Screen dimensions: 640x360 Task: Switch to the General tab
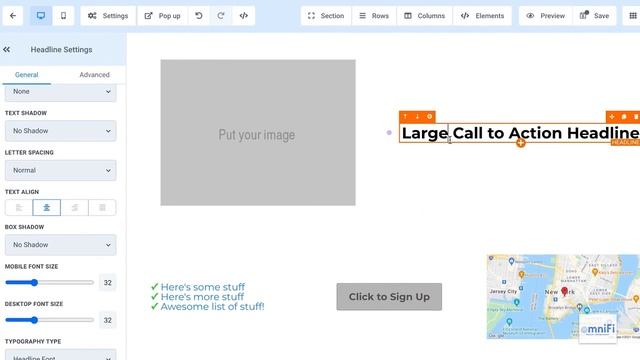pos(27,75)
